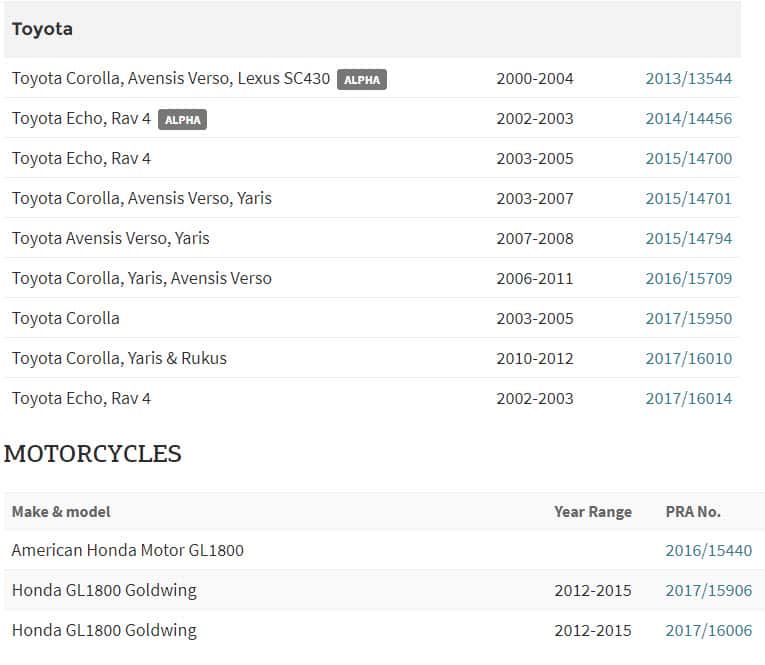Image resolution: width=765 pixels, height=665 pixels.
Task: Click the Toyota section heading
Action: (x=42, y=29)
